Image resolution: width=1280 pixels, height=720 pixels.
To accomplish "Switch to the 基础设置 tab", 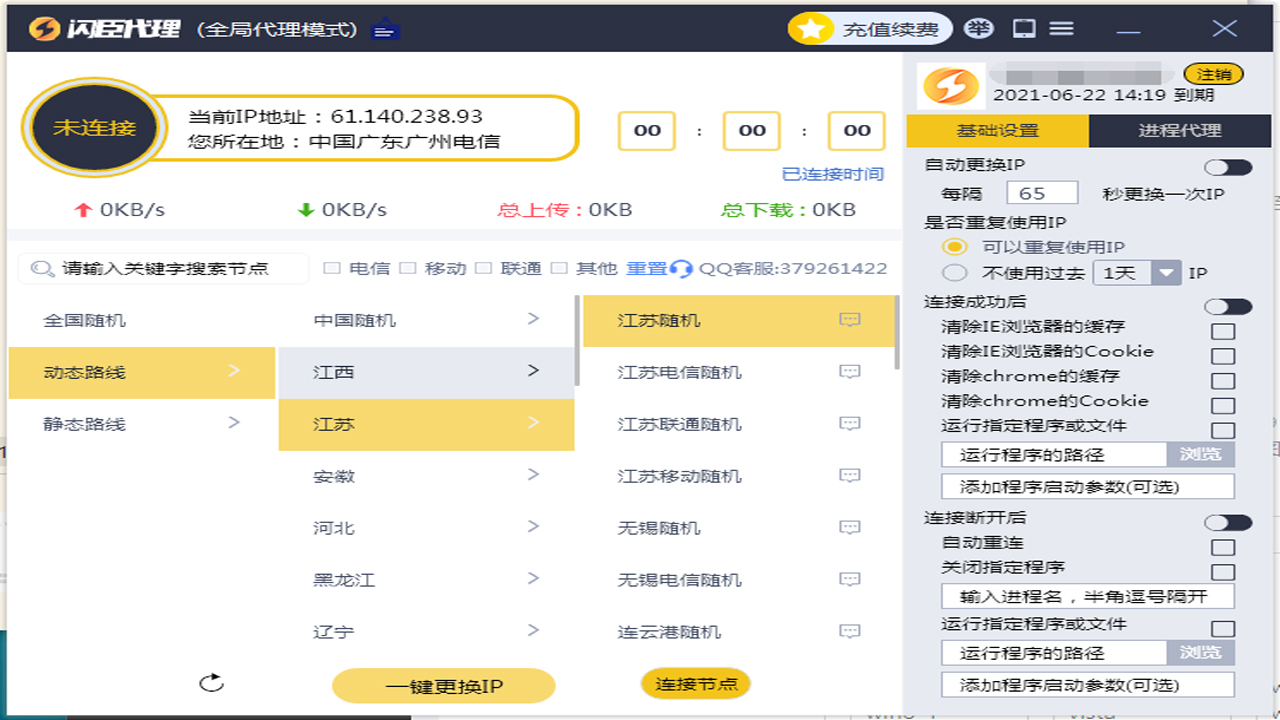I will click(997, 130).
